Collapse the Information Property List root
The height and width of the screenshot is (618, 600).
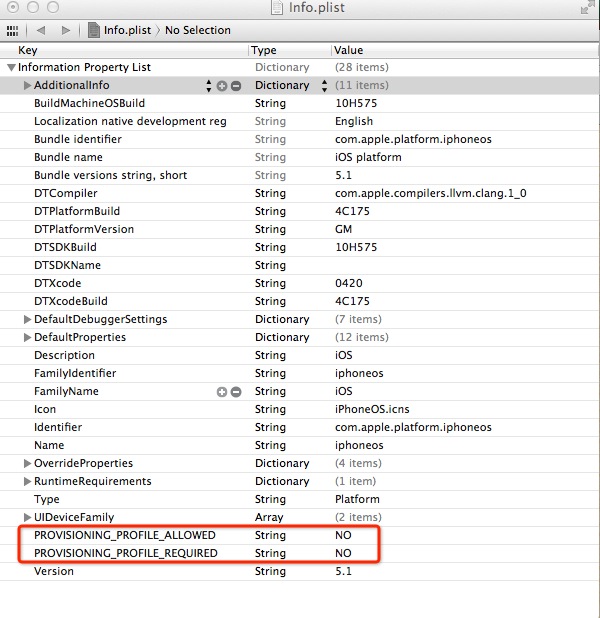[11, 68]
